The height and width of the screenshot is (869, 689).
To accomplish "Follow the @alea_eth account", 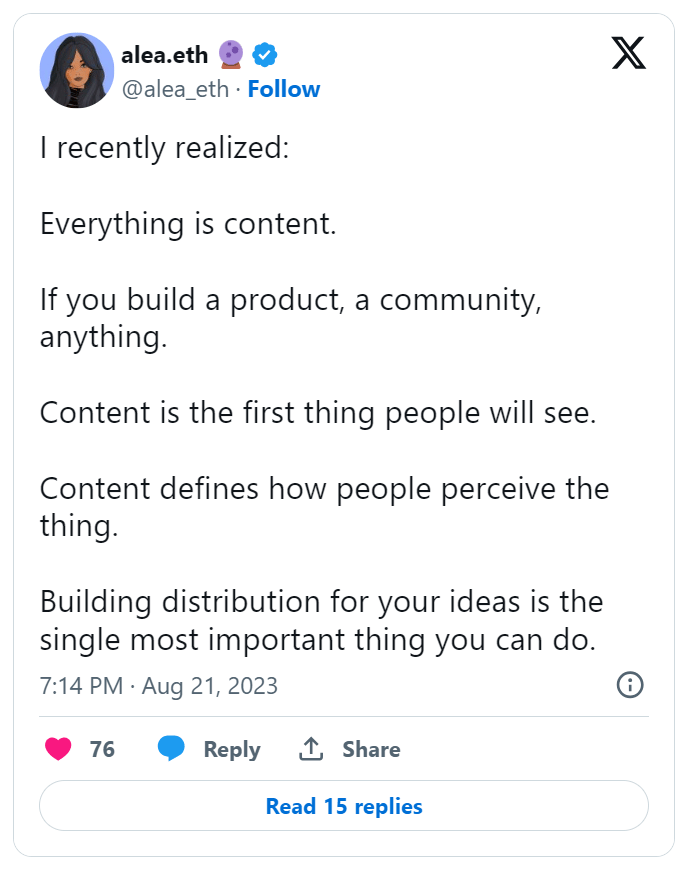I will pos(284,89).
